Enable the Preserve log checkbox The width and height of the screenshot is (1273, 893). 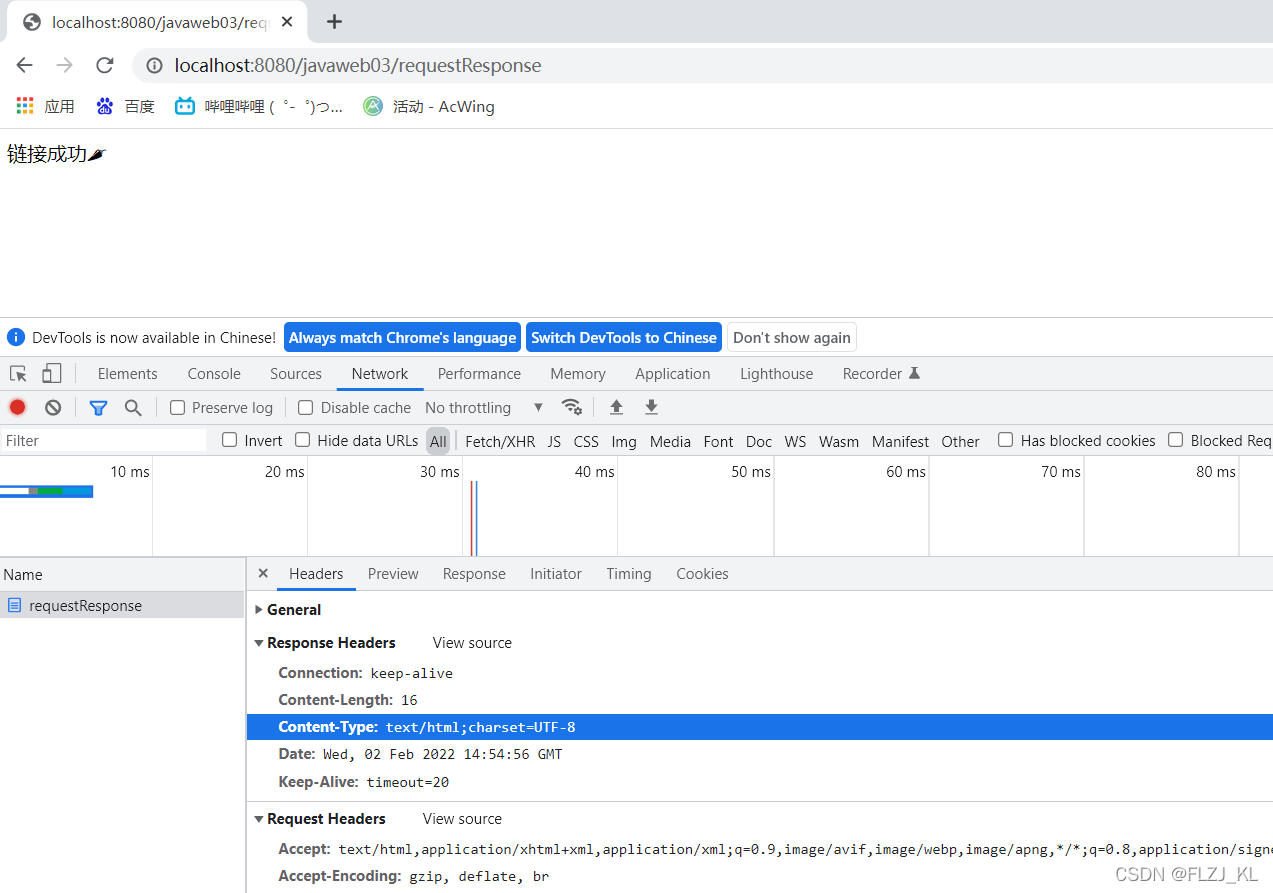(x=177, y=407)
